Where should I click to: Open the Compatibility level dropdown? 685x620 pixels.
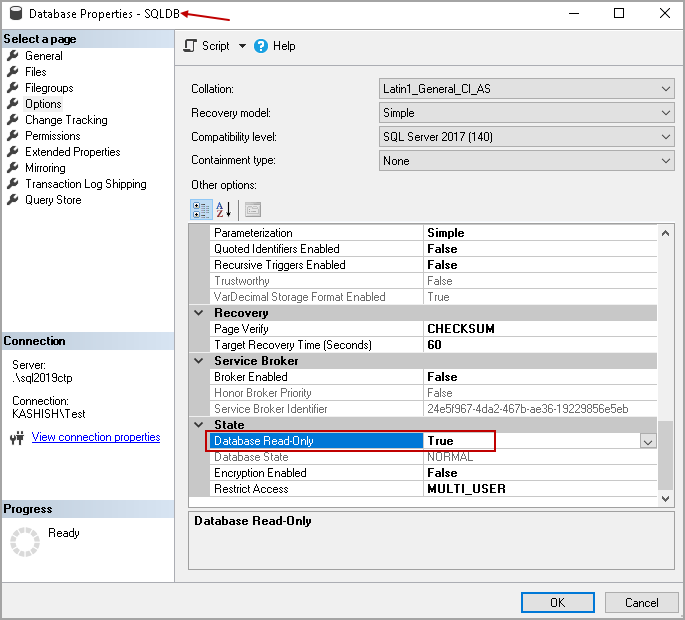pyautogui.click(x=666, y=137)
